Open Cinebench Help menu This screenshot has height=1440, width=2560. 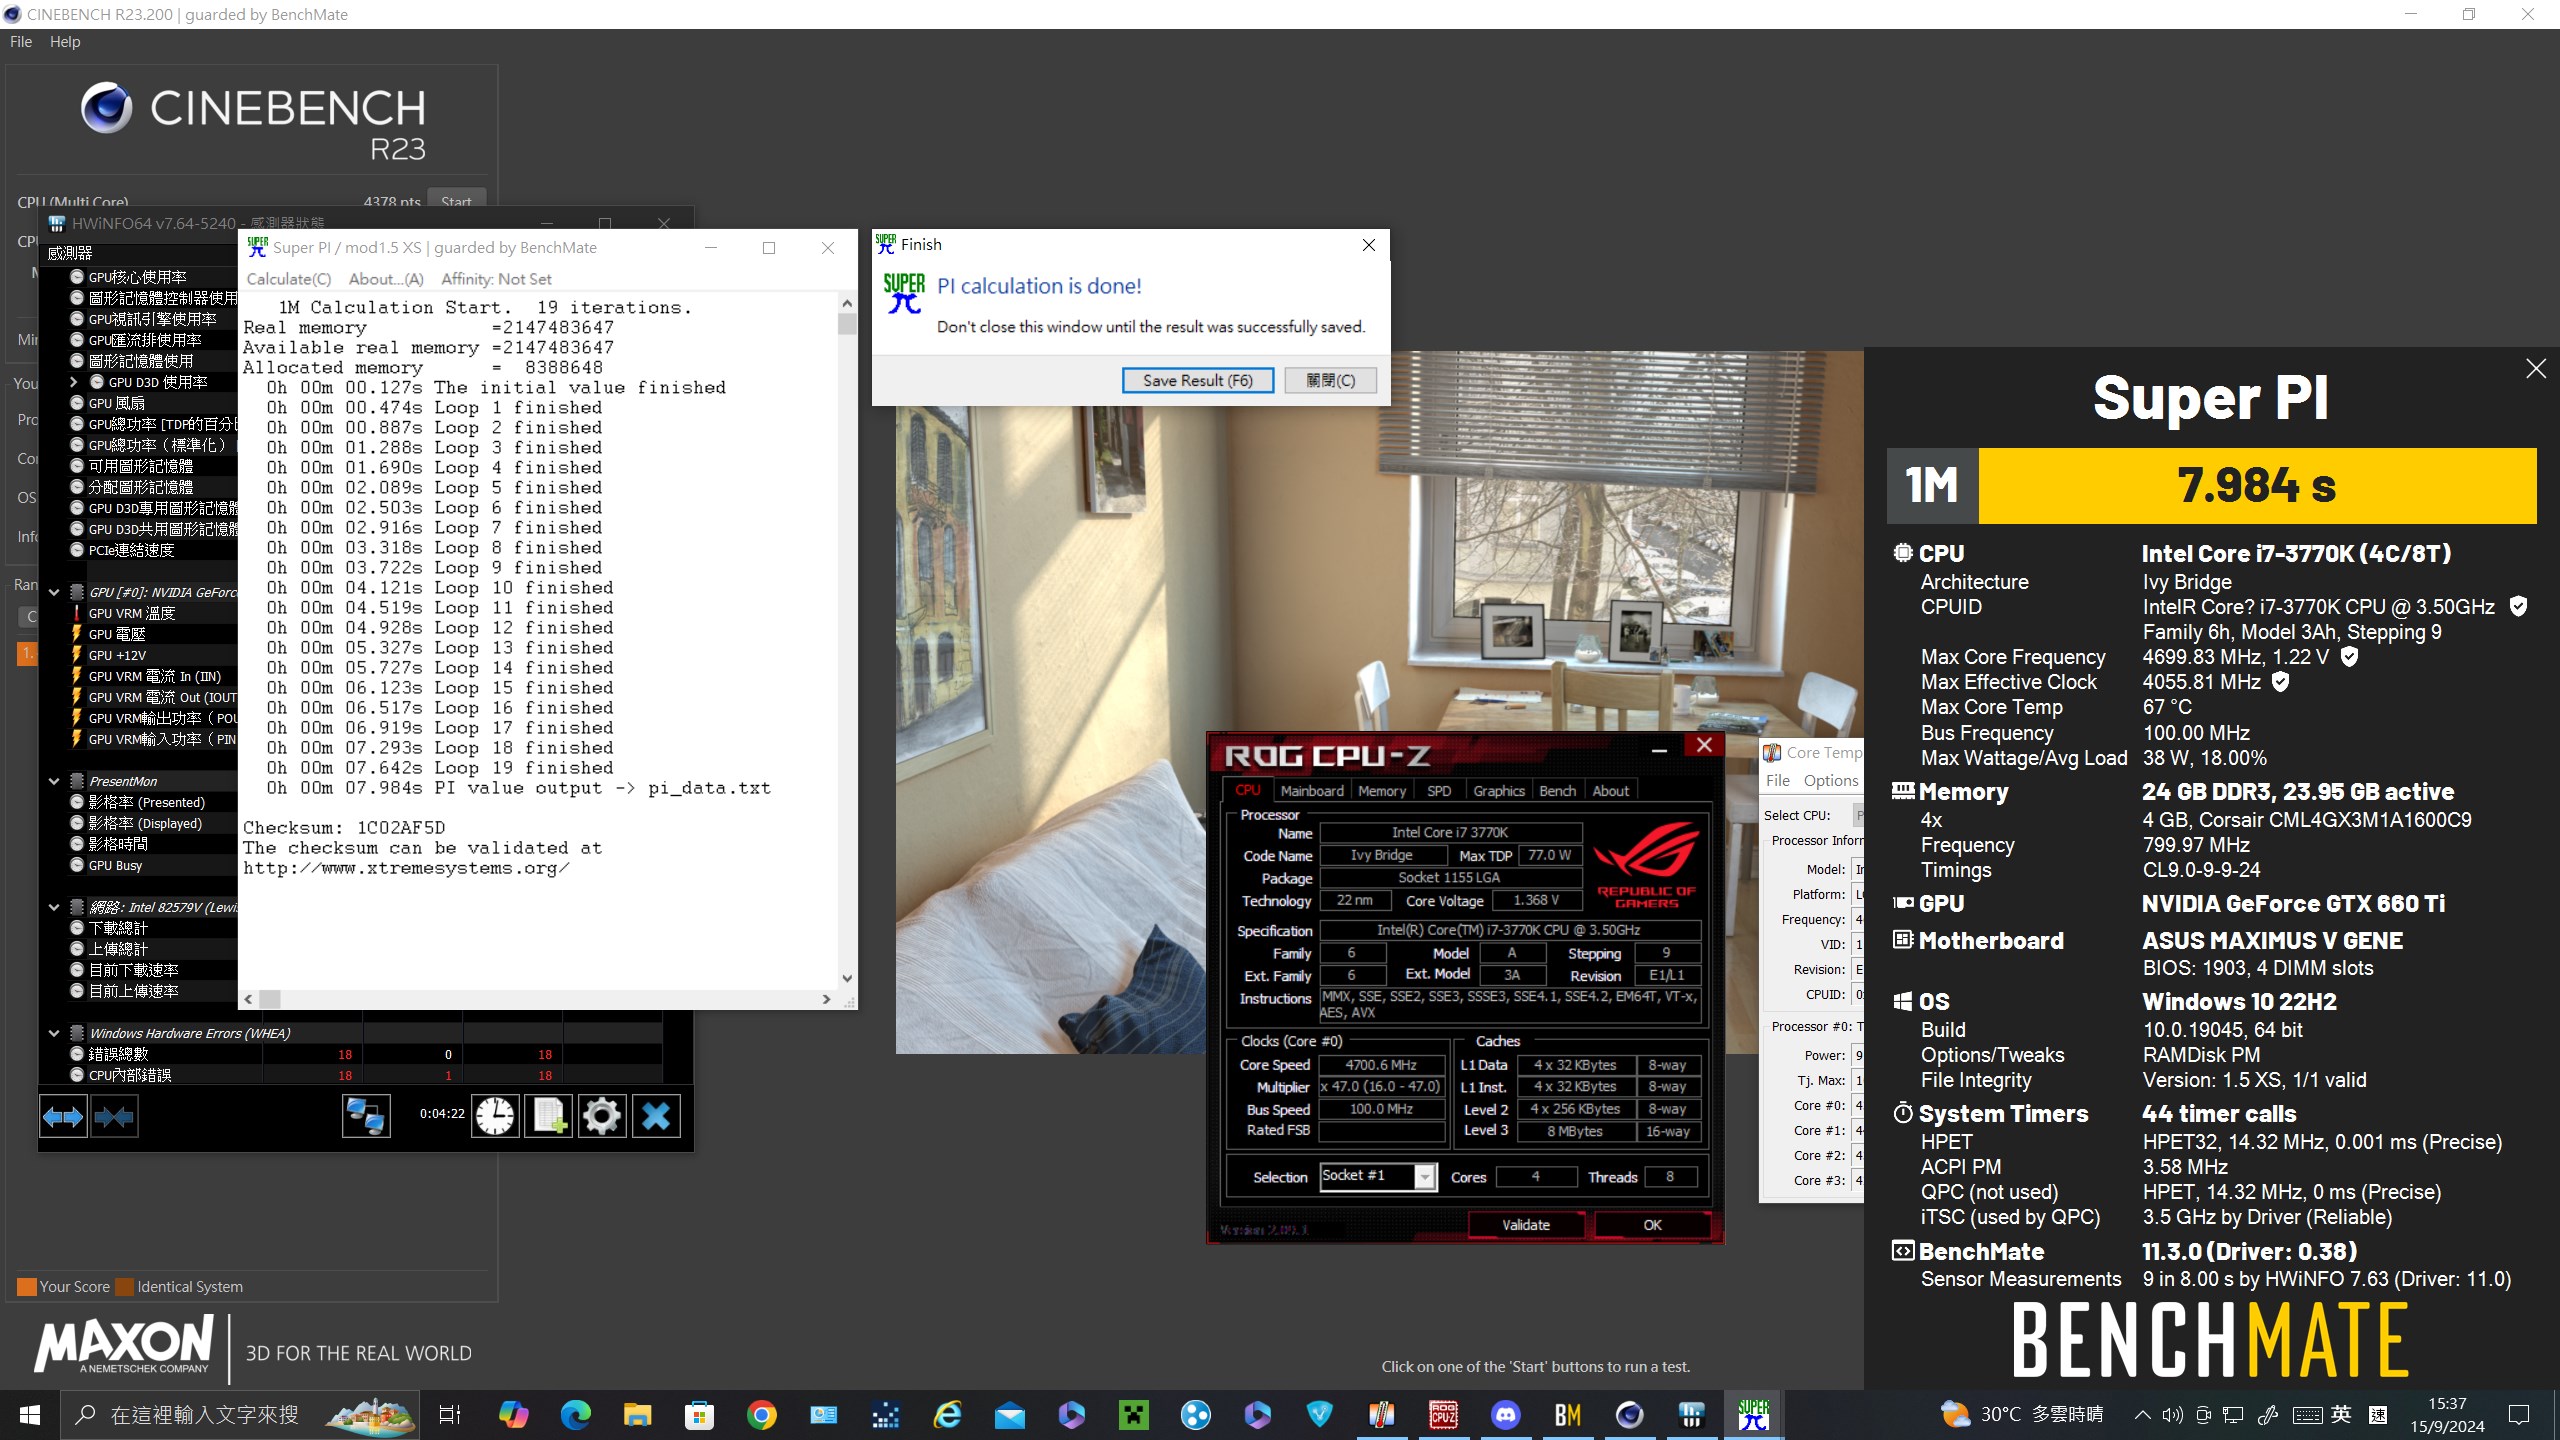65,42
